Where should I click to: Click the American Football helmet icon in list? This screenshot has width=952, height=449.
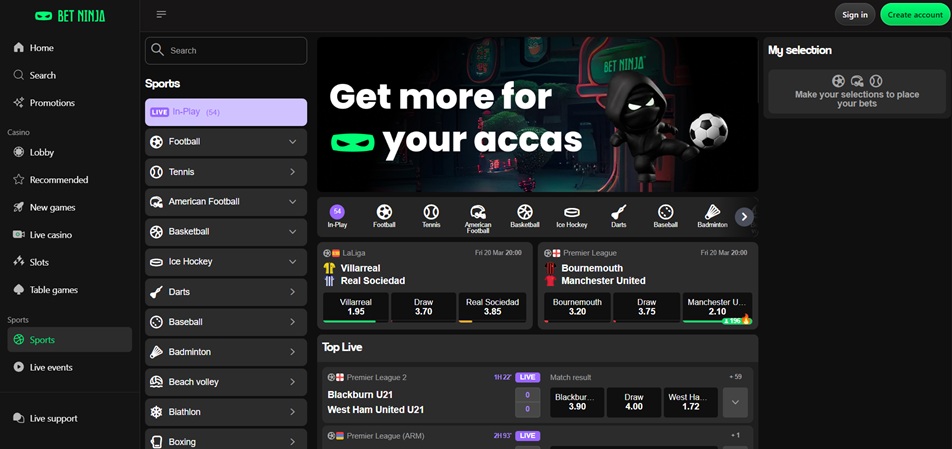157,201
